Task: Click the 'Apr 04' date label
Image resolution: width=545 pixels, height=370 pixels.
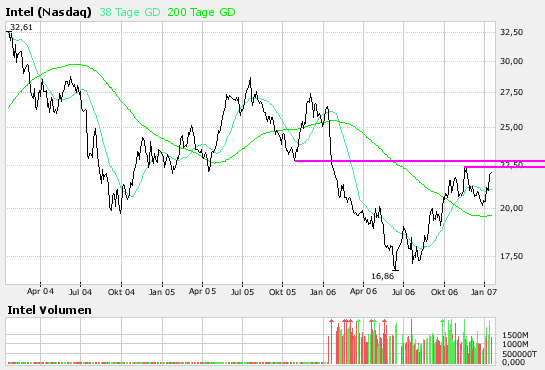Action: [x=40, y=291]
